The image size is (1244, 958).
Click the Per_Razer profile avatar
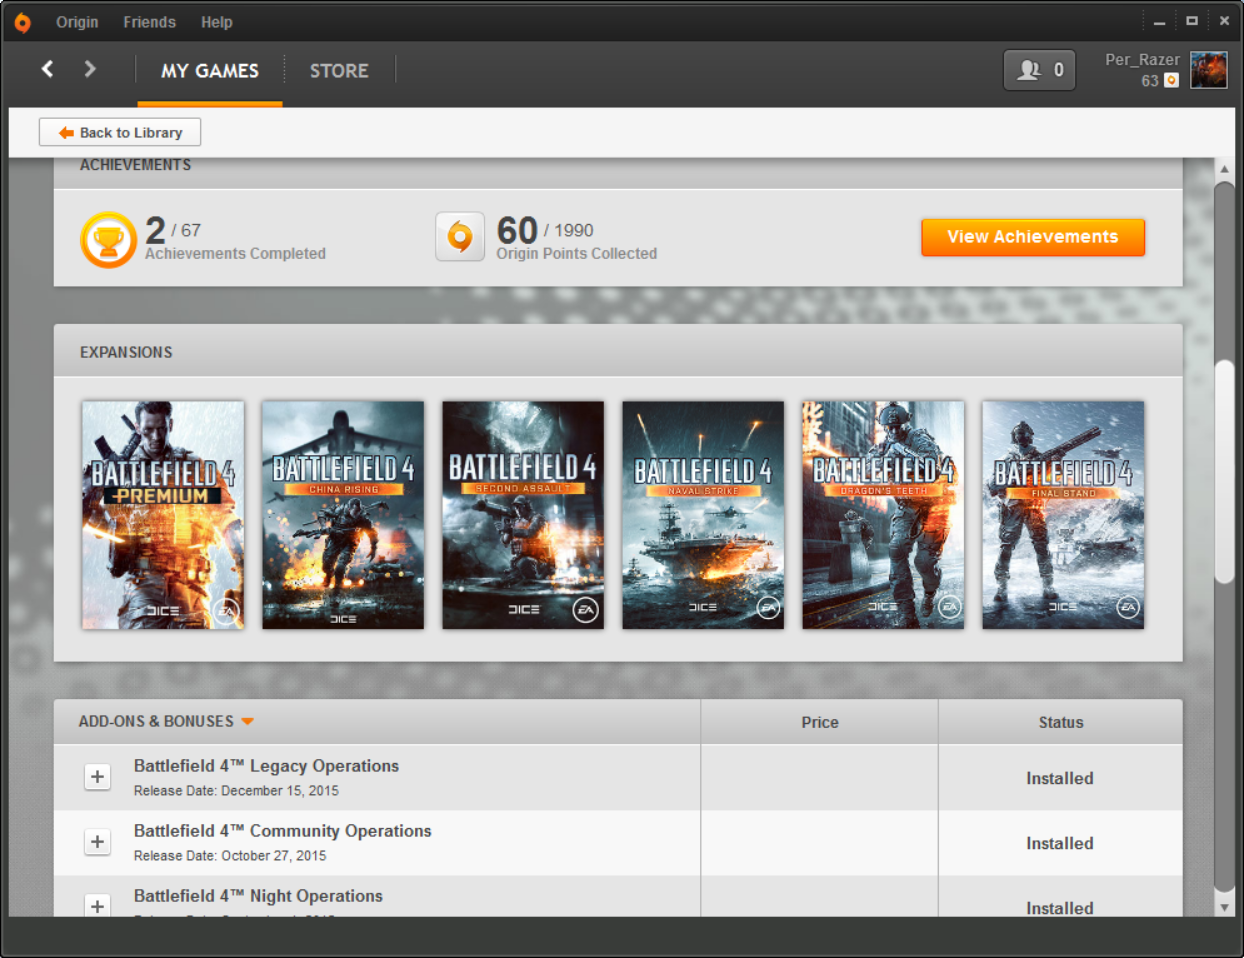tap(1208, 70)
